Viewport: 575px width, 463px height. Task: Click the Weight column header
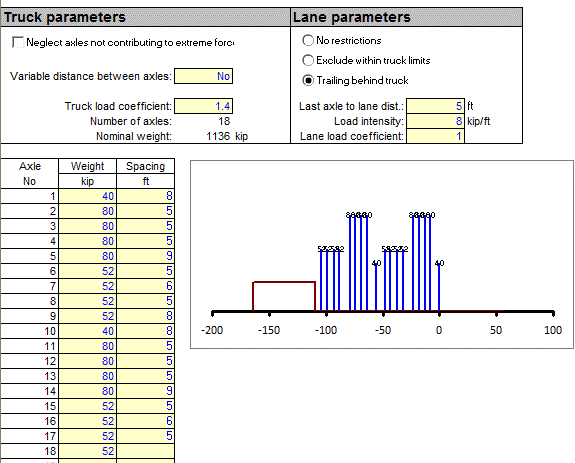(x=88, y=166)
